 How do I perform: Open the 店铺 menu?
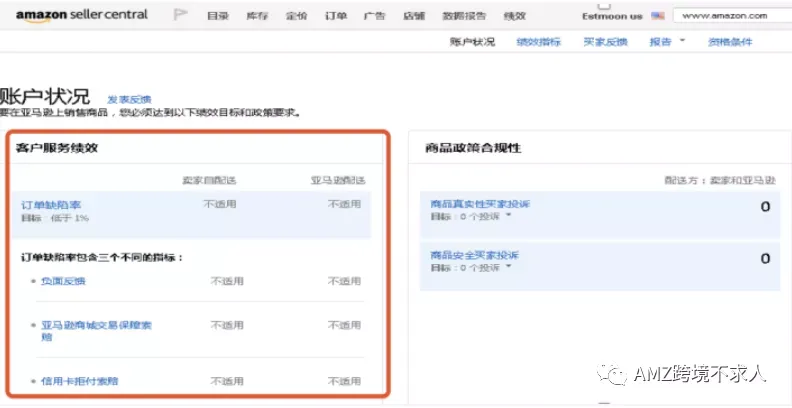tap(414, 16)
